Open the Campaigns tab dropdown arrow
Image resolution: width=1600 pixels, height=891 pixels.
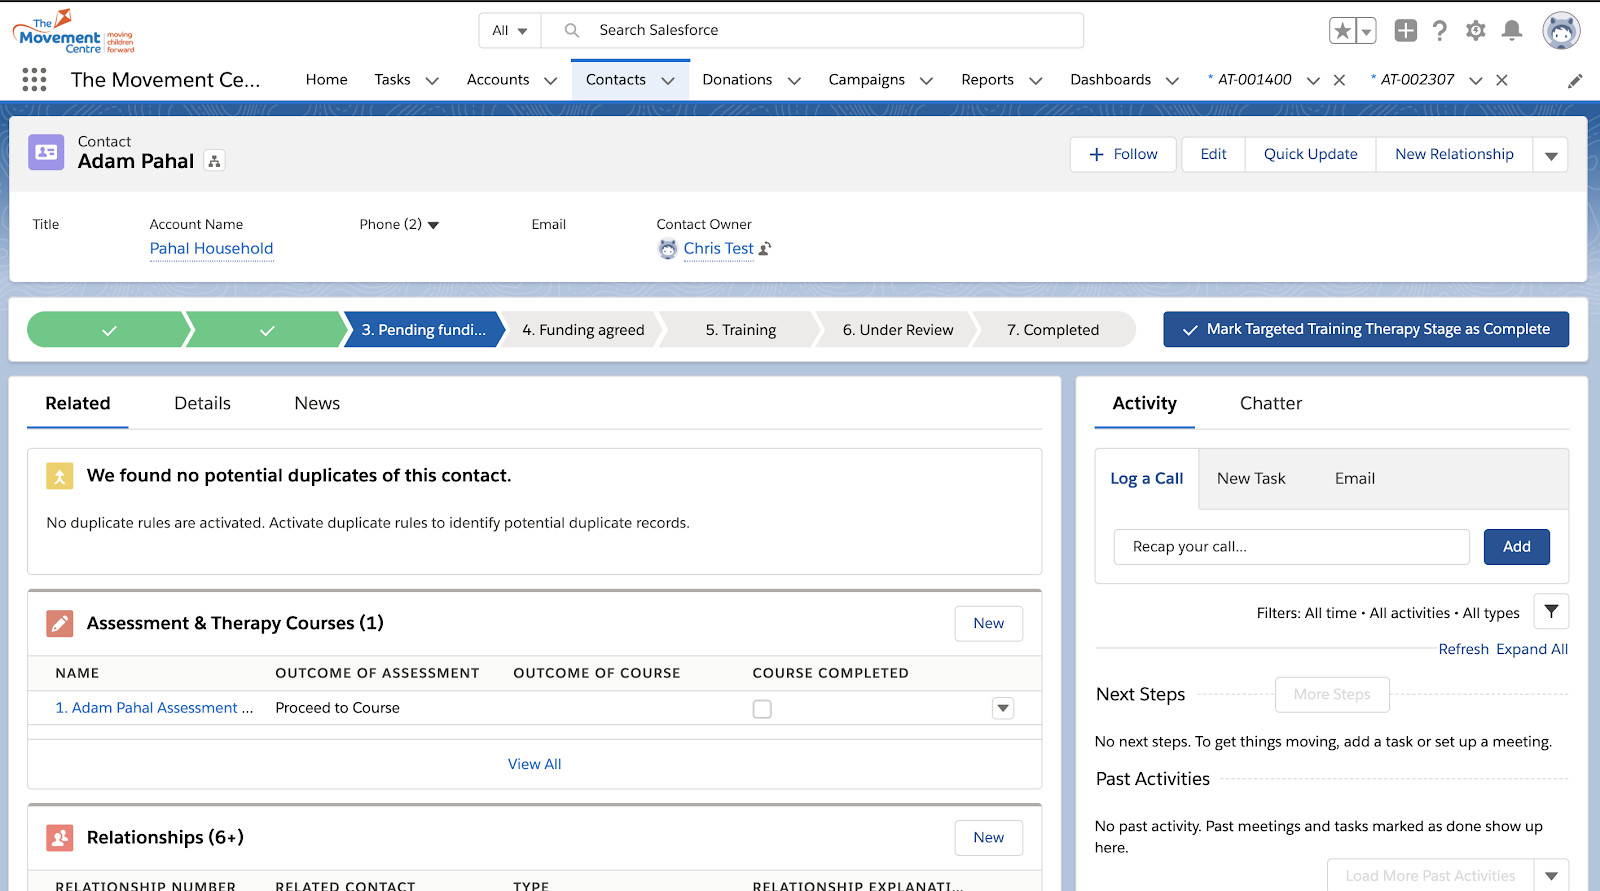point(926,81)
